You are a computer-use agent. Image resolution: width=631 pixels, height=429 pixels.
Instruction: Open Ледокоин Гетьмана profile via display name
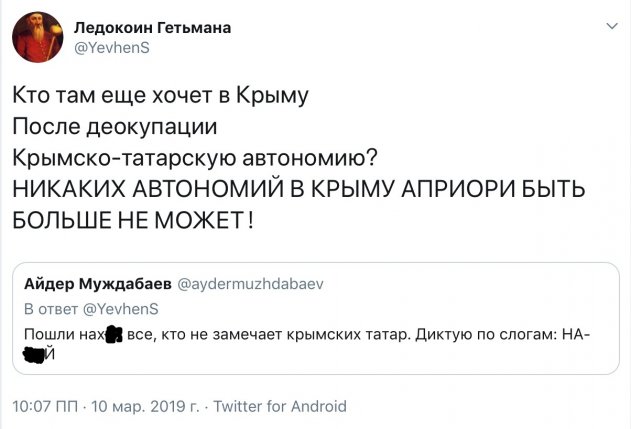pos(154,28)
